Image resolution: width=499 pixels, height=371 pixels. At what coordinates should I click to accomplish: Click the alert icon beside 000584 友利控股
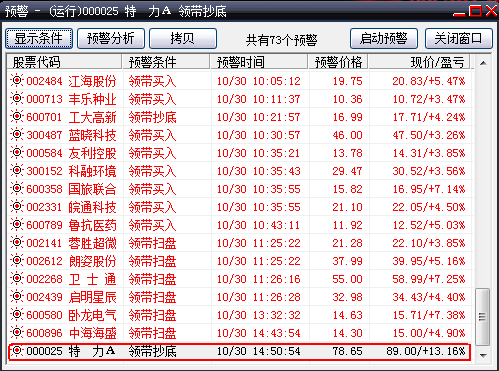pyautogui.click(x=17, y=152)
